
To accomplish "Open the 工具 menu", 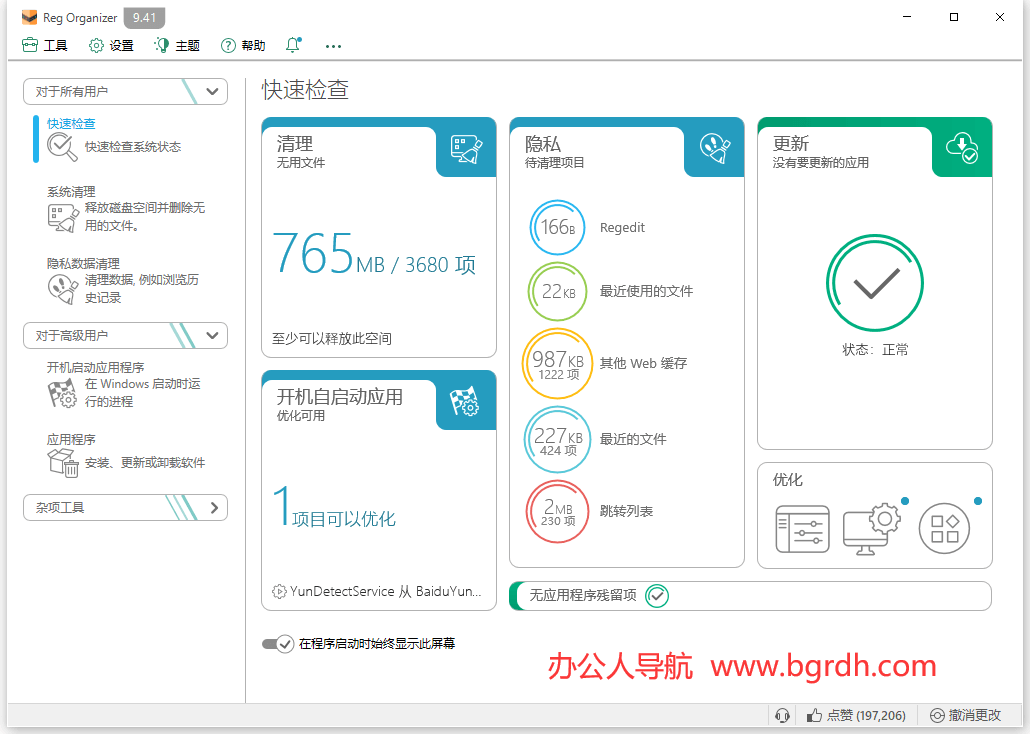I will (44, 45).
